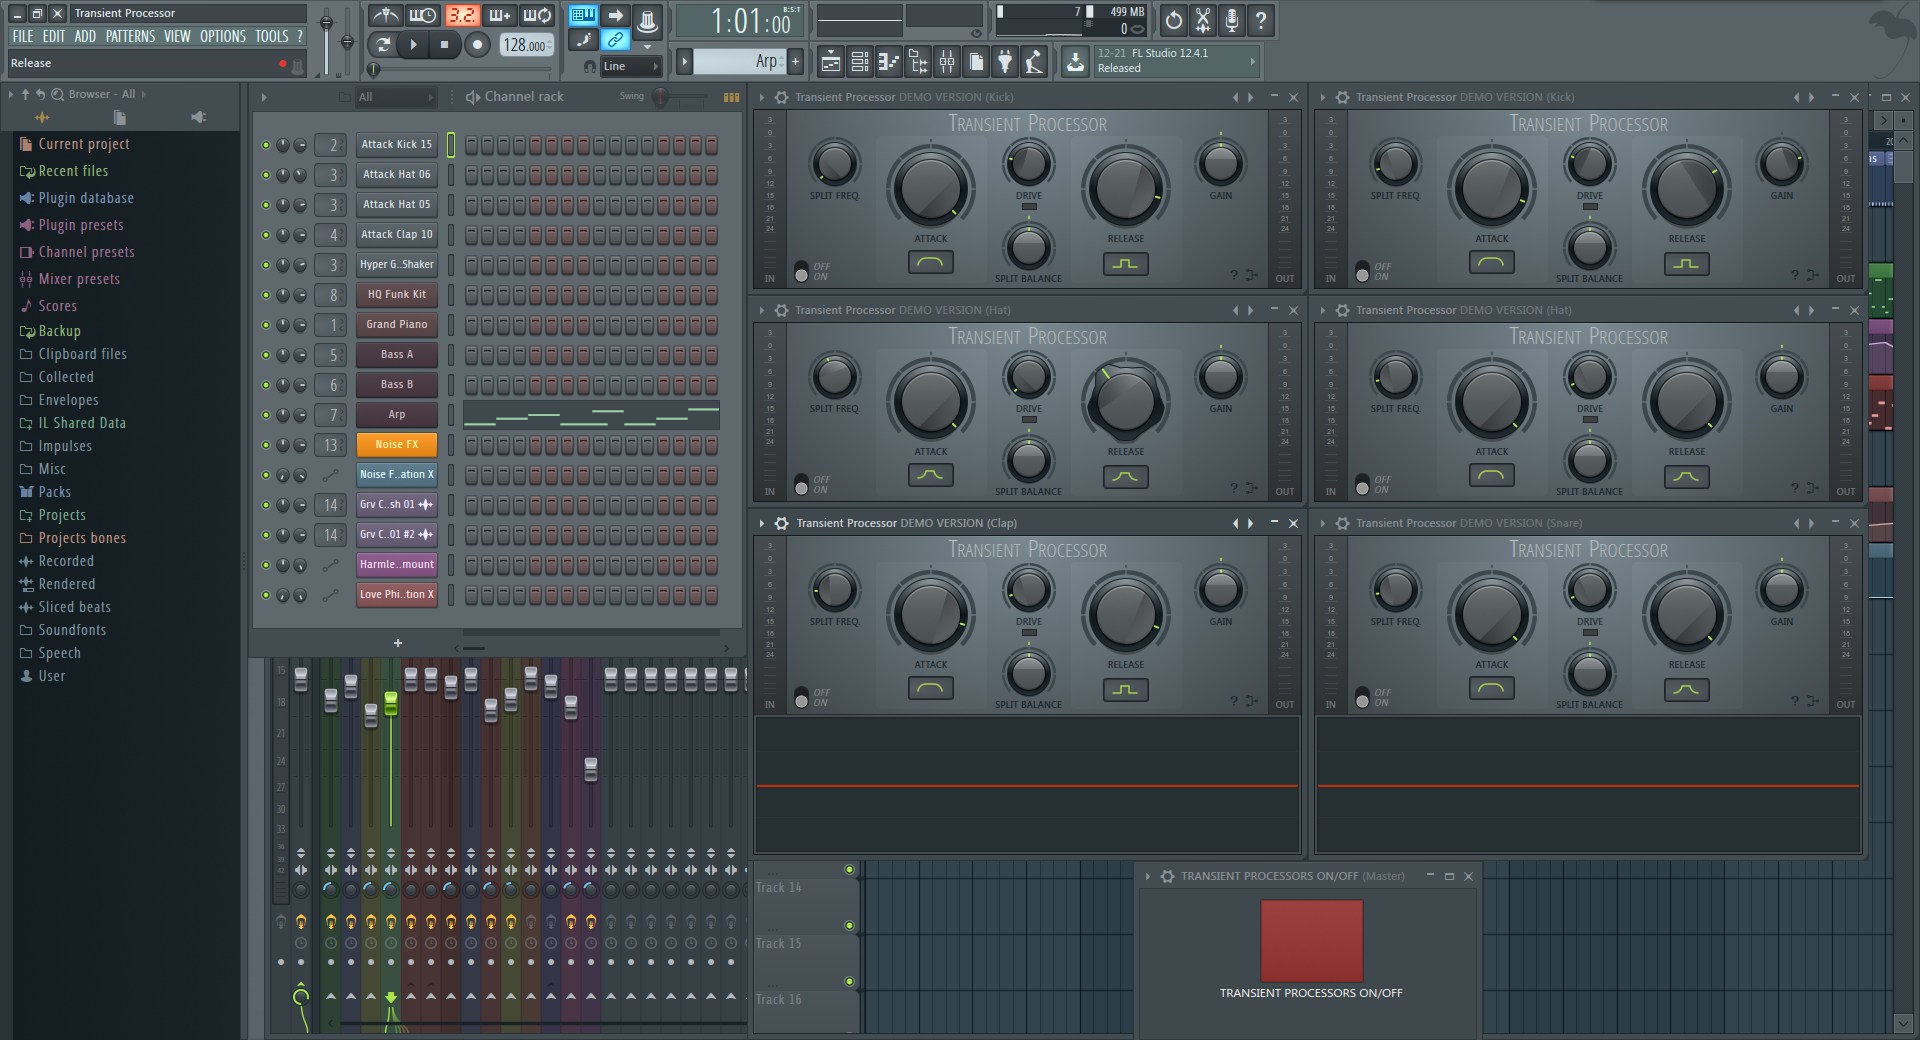
Task: Click the Love Phi..tion X channel button
Action: pos(397,595)
